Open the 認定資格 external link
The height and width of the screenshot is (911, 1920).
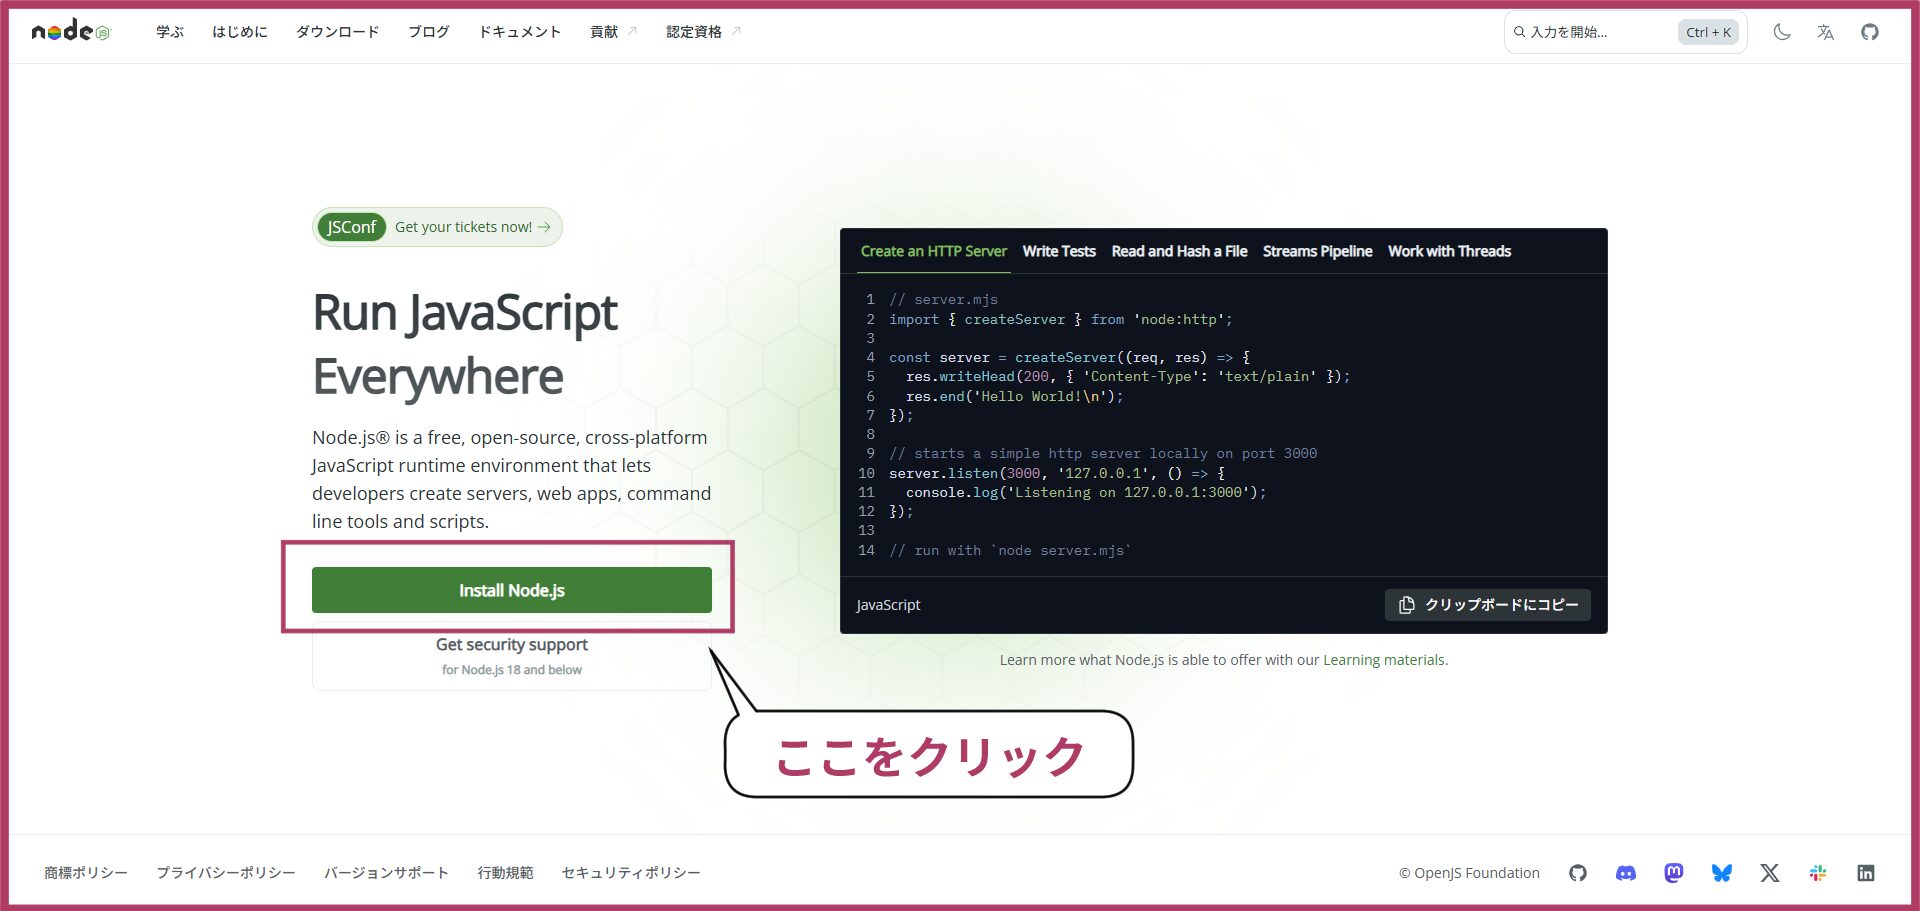(x=704, y=32)
